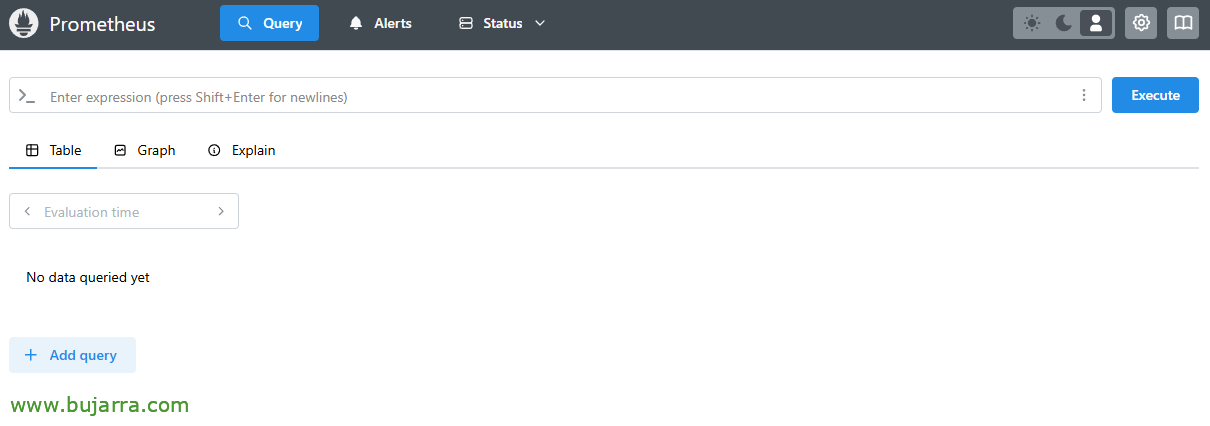This screenshot has width=1210, height=426.
Task: Switch to the Explain tab
Action: point(242,150)
